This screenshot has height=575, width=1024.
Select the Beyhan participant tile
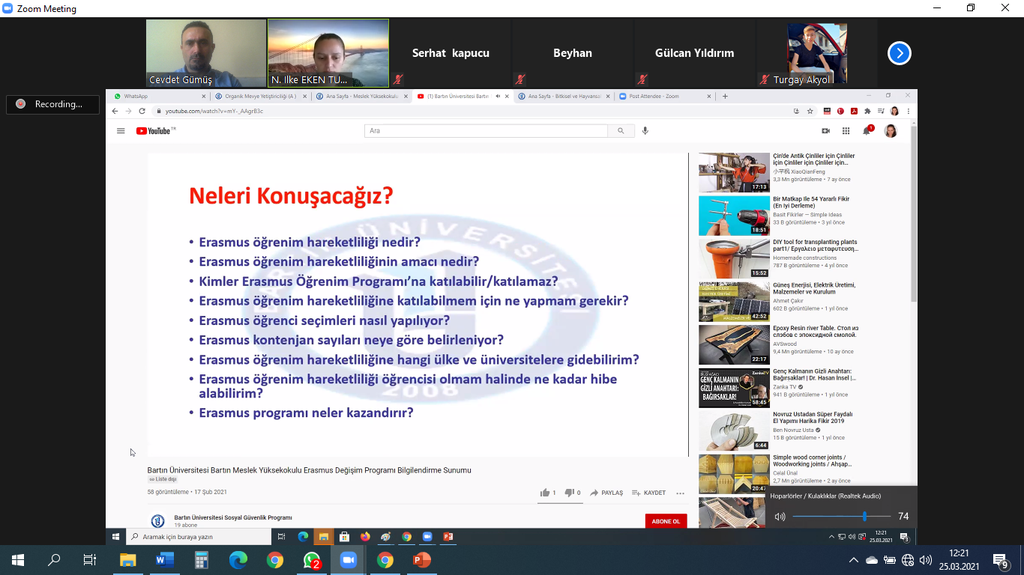tap(572, 53)
